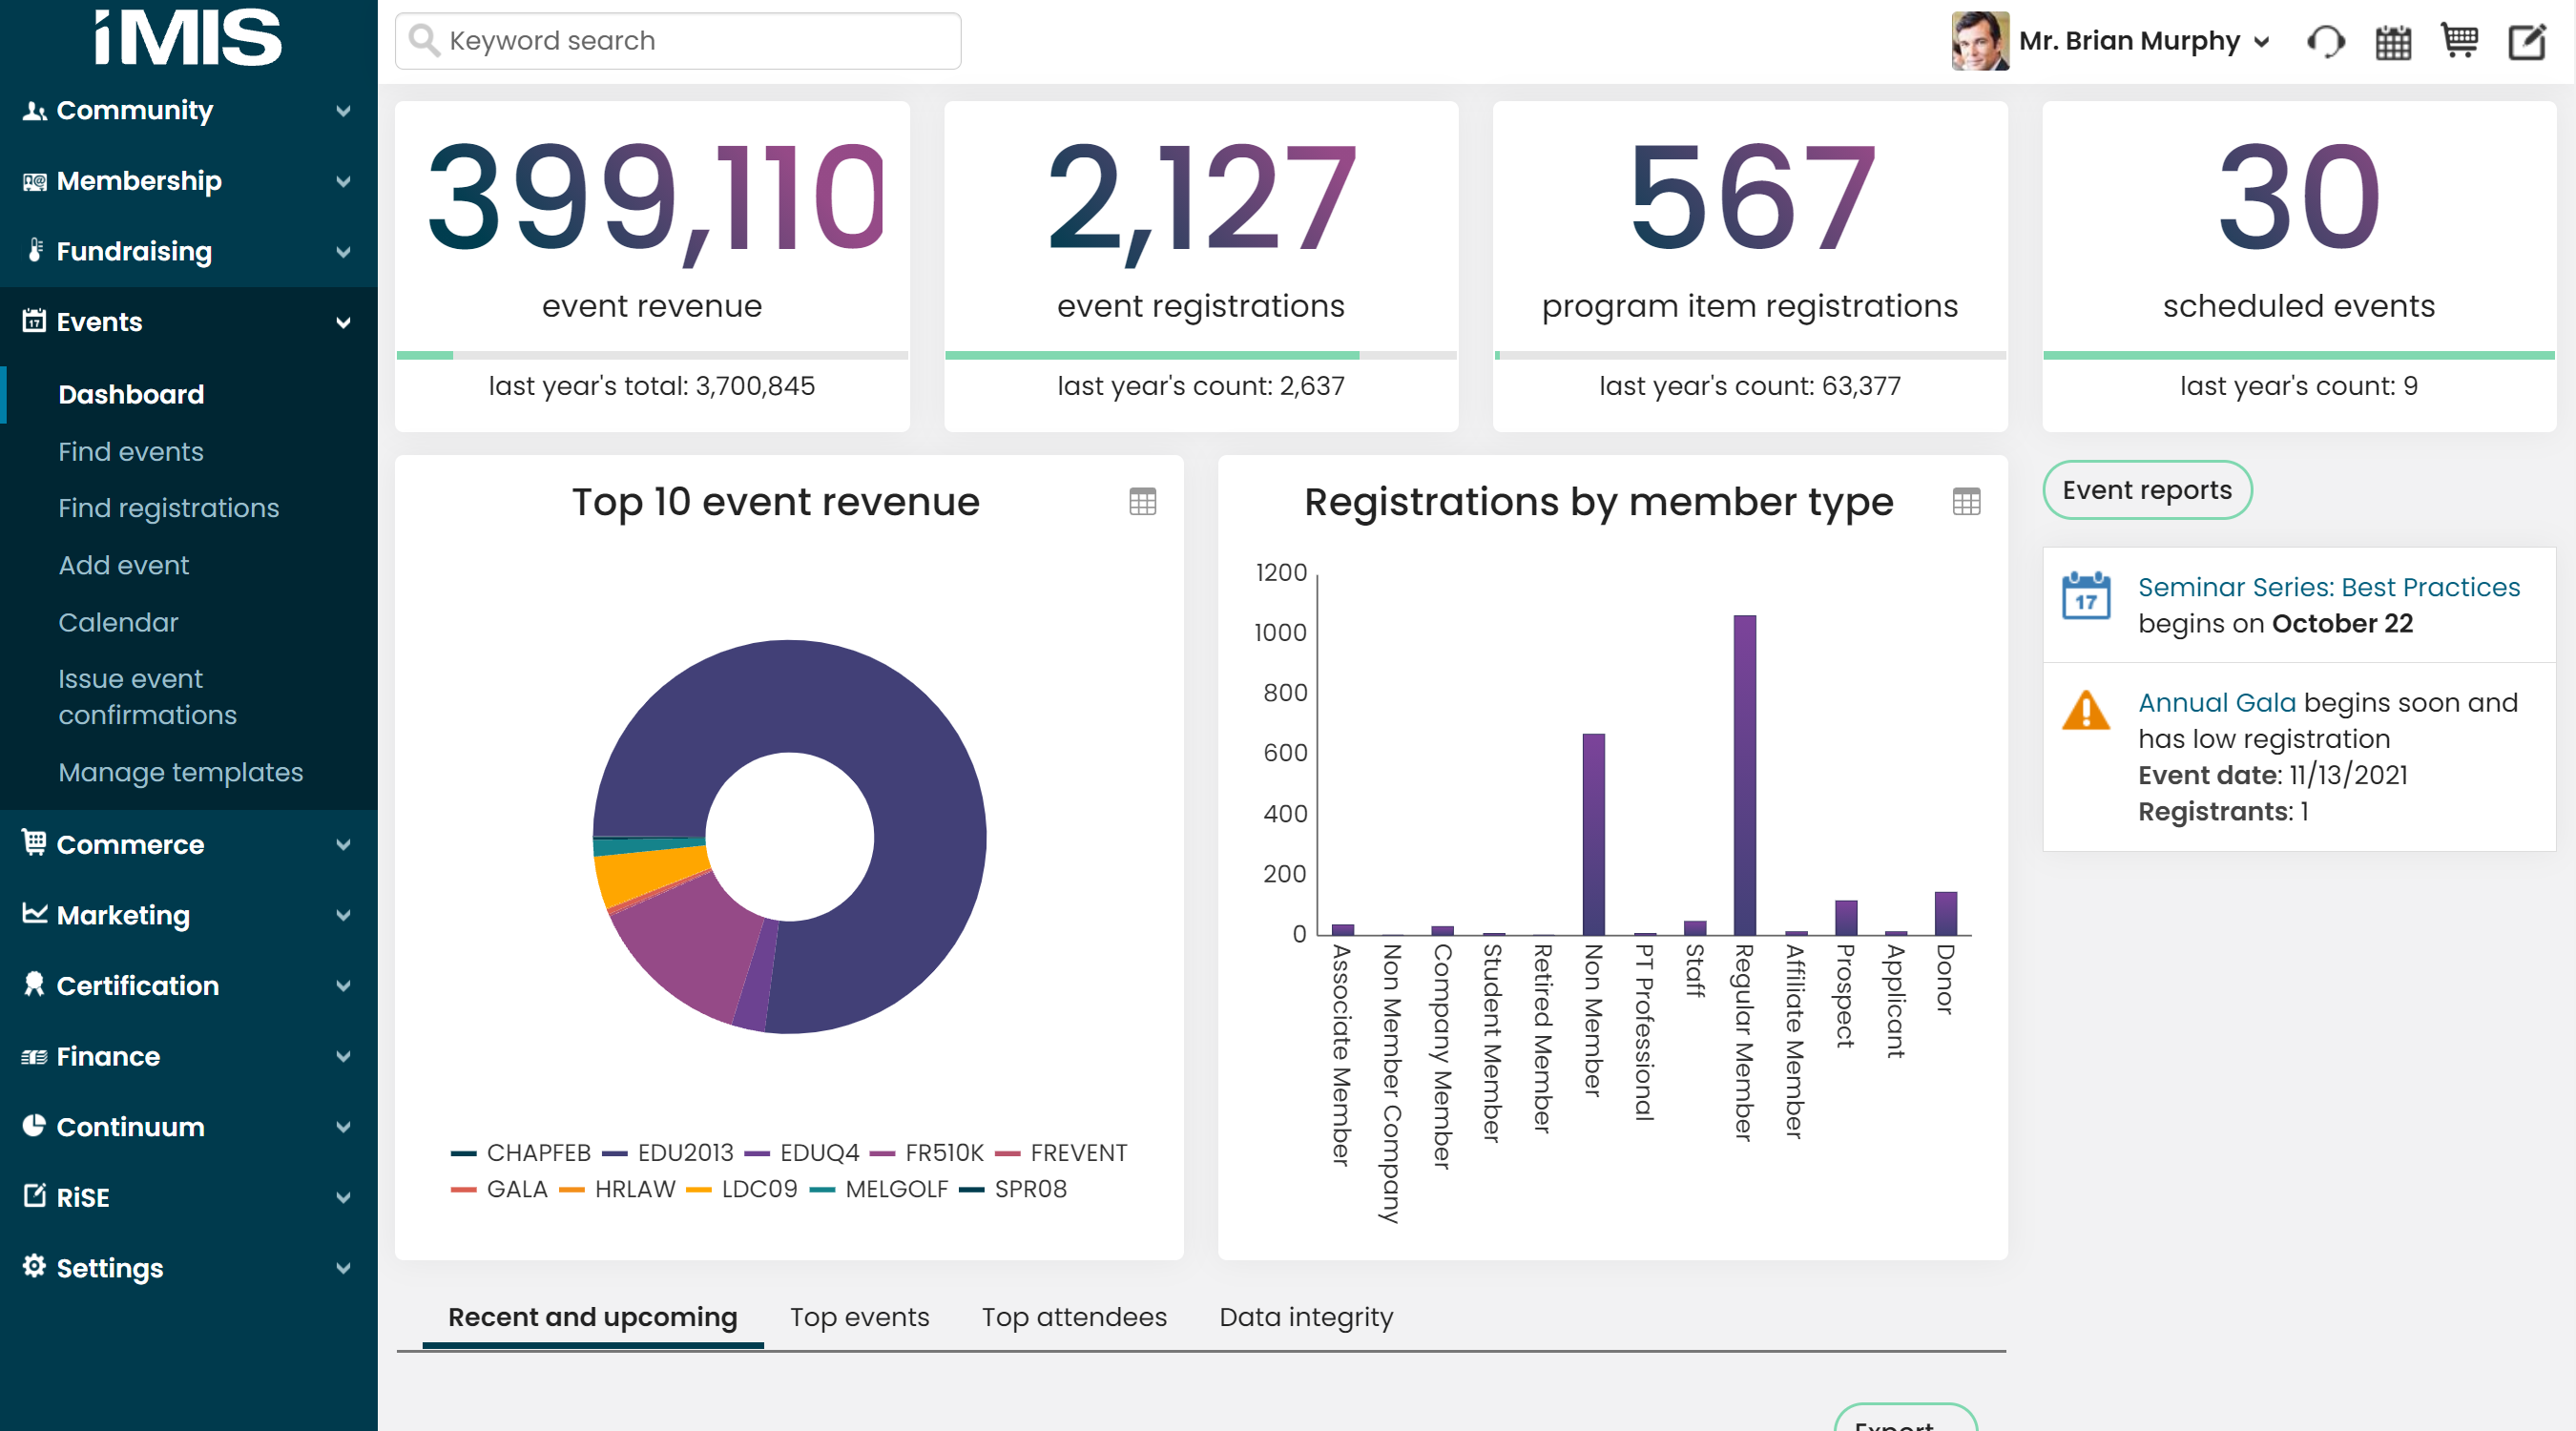The width and height of the screenshot is (2576, 1431).
Task: Click the edit page icon in header
Action: (x=2527, y=42)
